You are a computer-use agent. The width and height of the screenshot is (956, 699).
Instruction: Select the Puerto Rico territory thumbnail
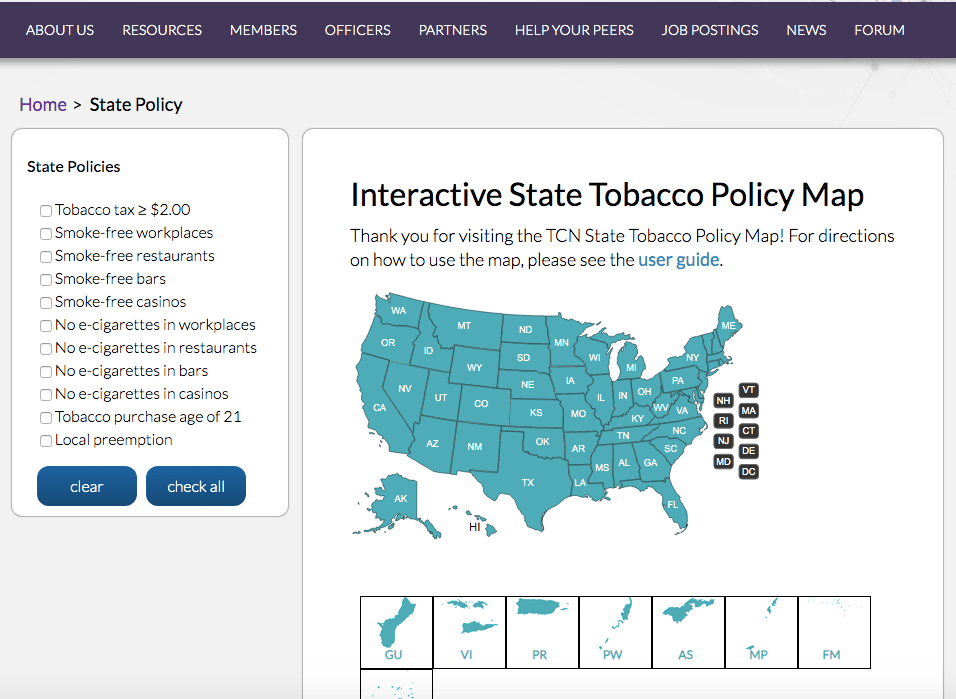click(x=542, y=625)
